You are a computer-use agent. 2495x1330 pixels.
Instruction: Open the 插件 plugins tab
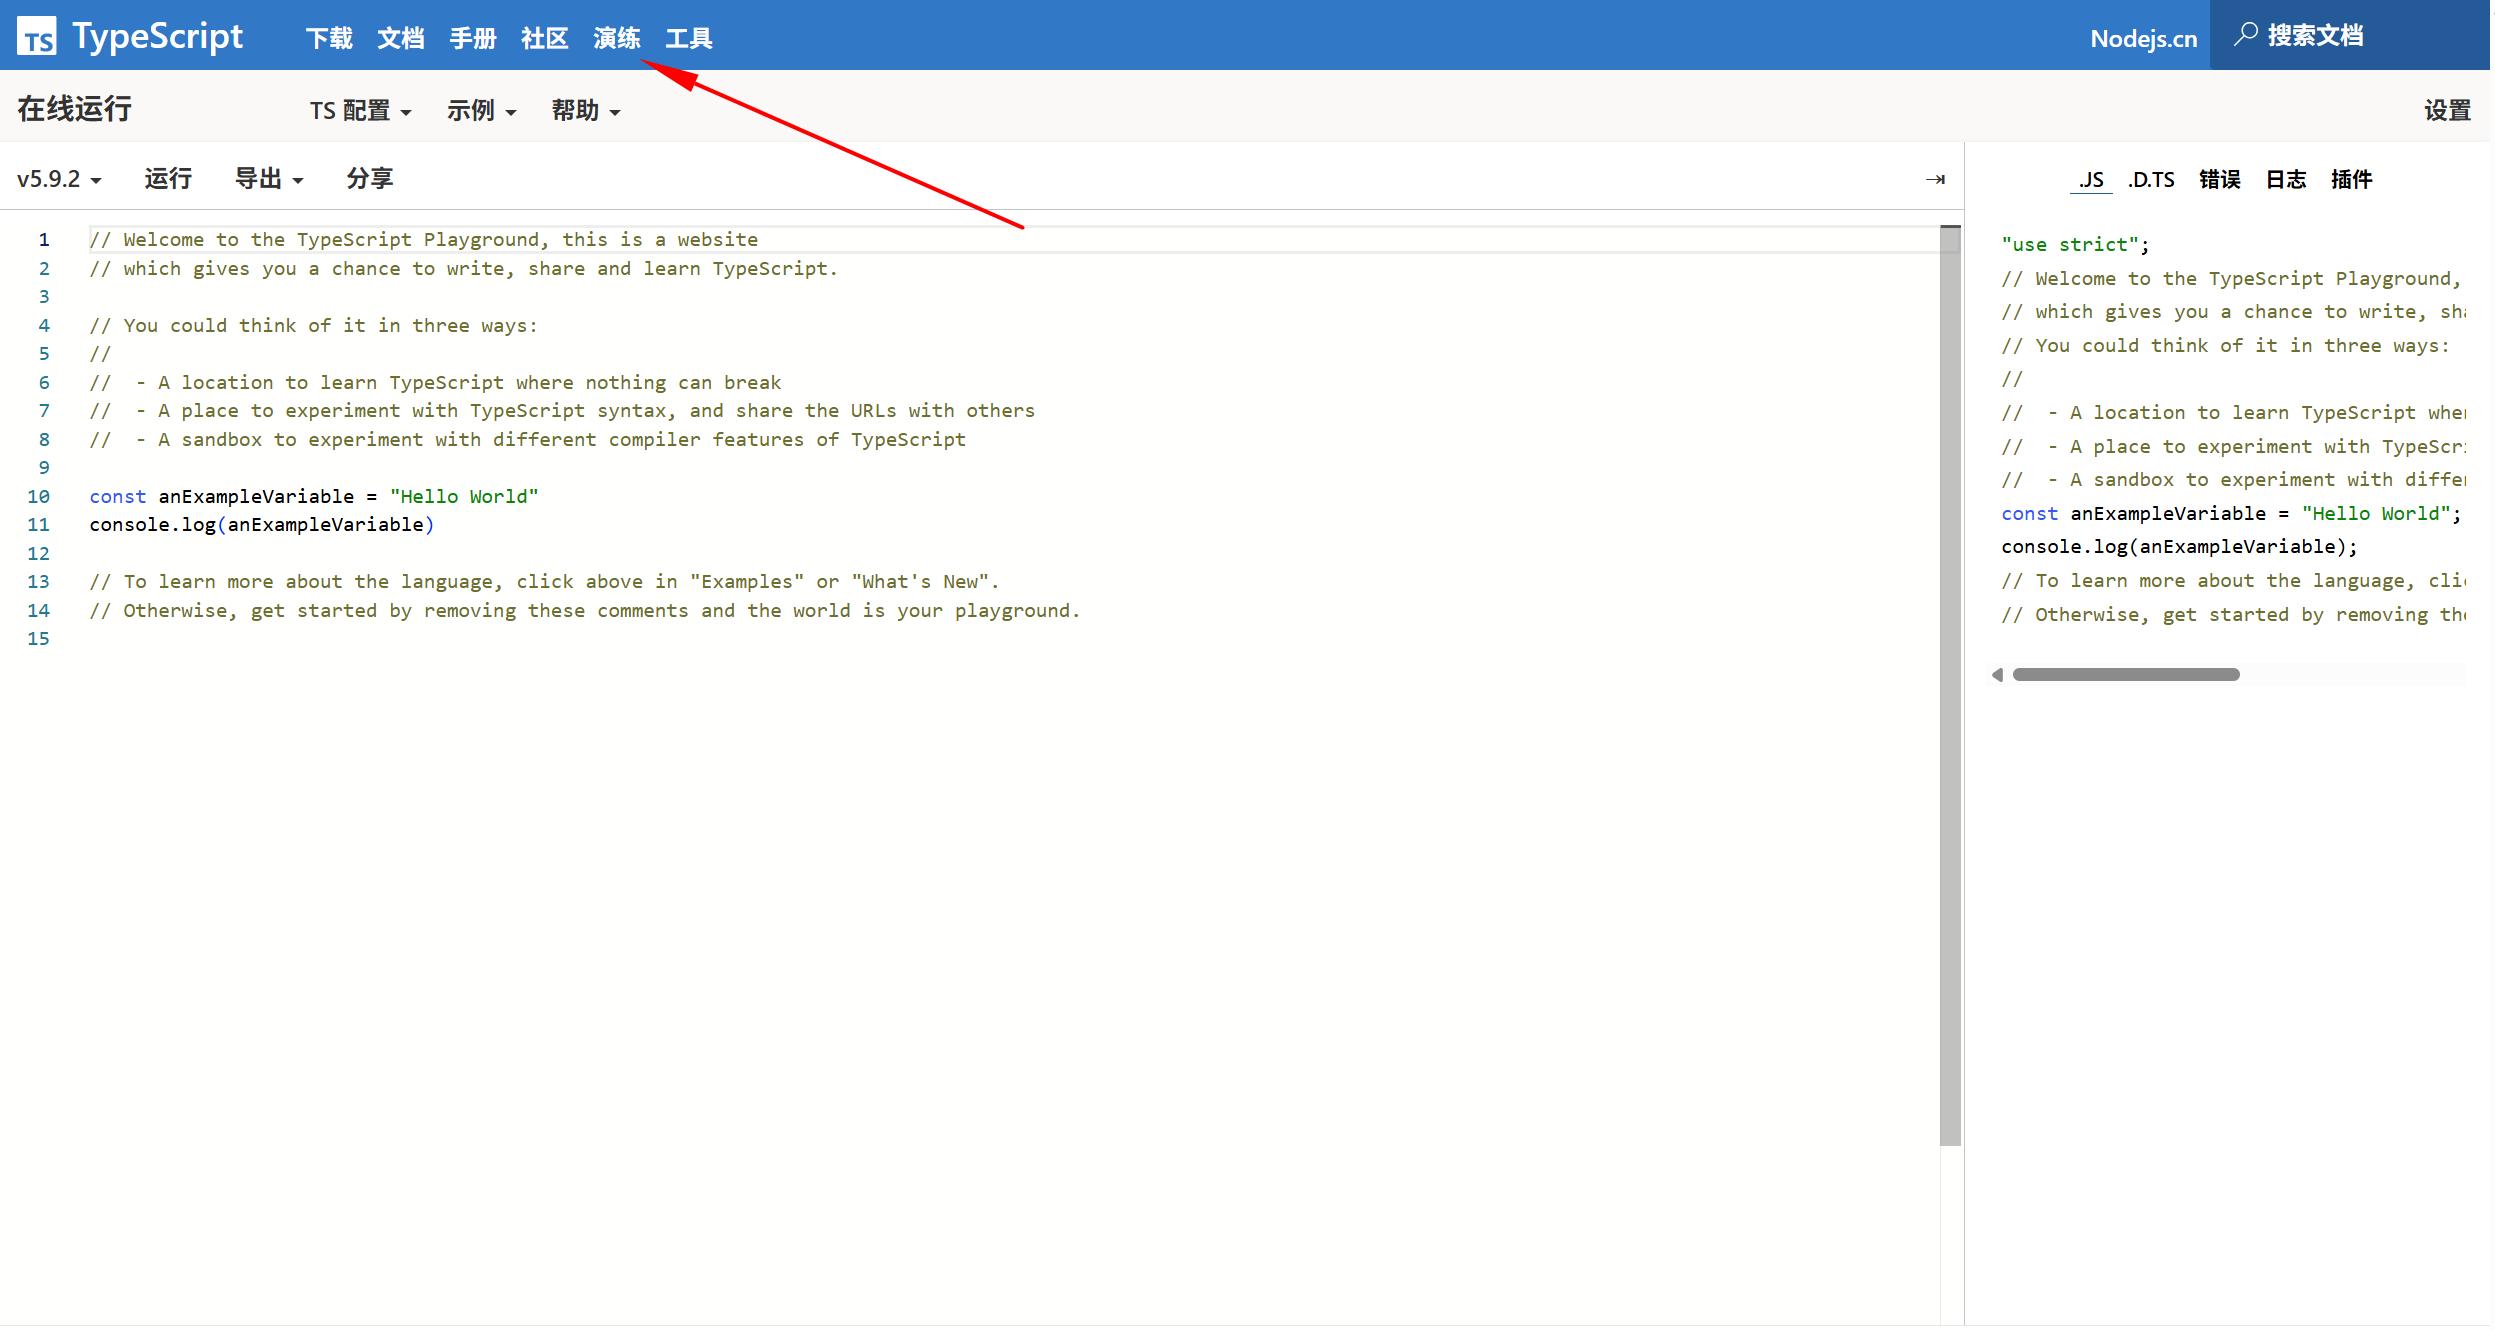pos(2351,180)
